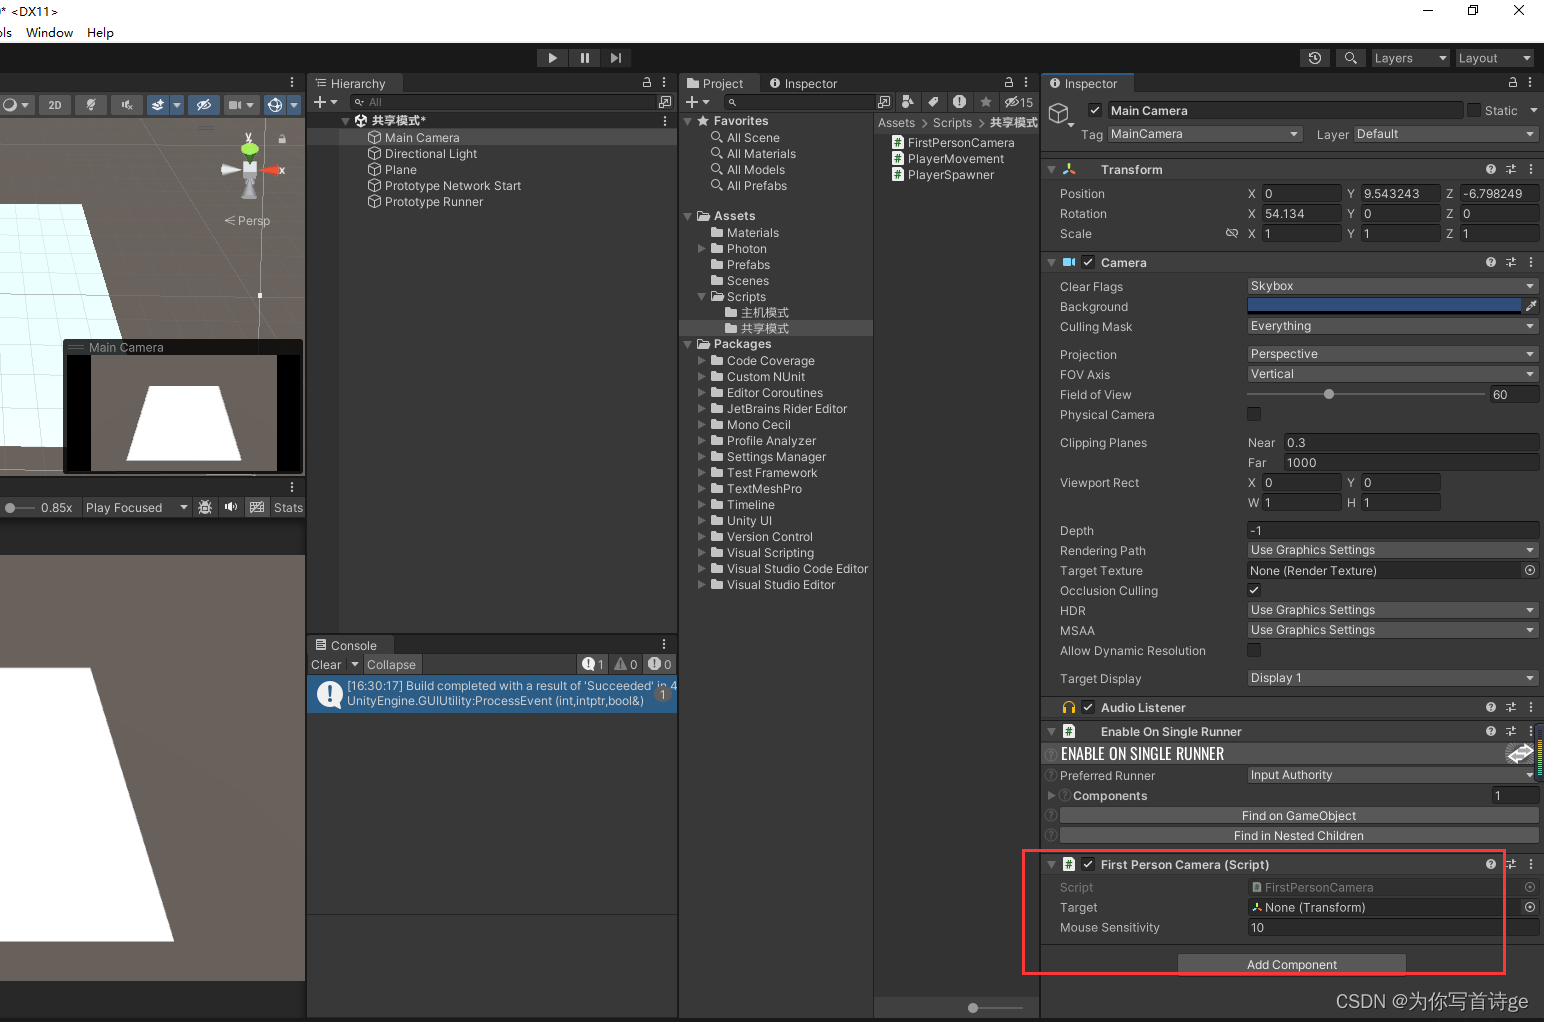Screen dimensions: 1544x1022
Task: Toggle the Occlusion Culling checkbox
Action: 1254,590
